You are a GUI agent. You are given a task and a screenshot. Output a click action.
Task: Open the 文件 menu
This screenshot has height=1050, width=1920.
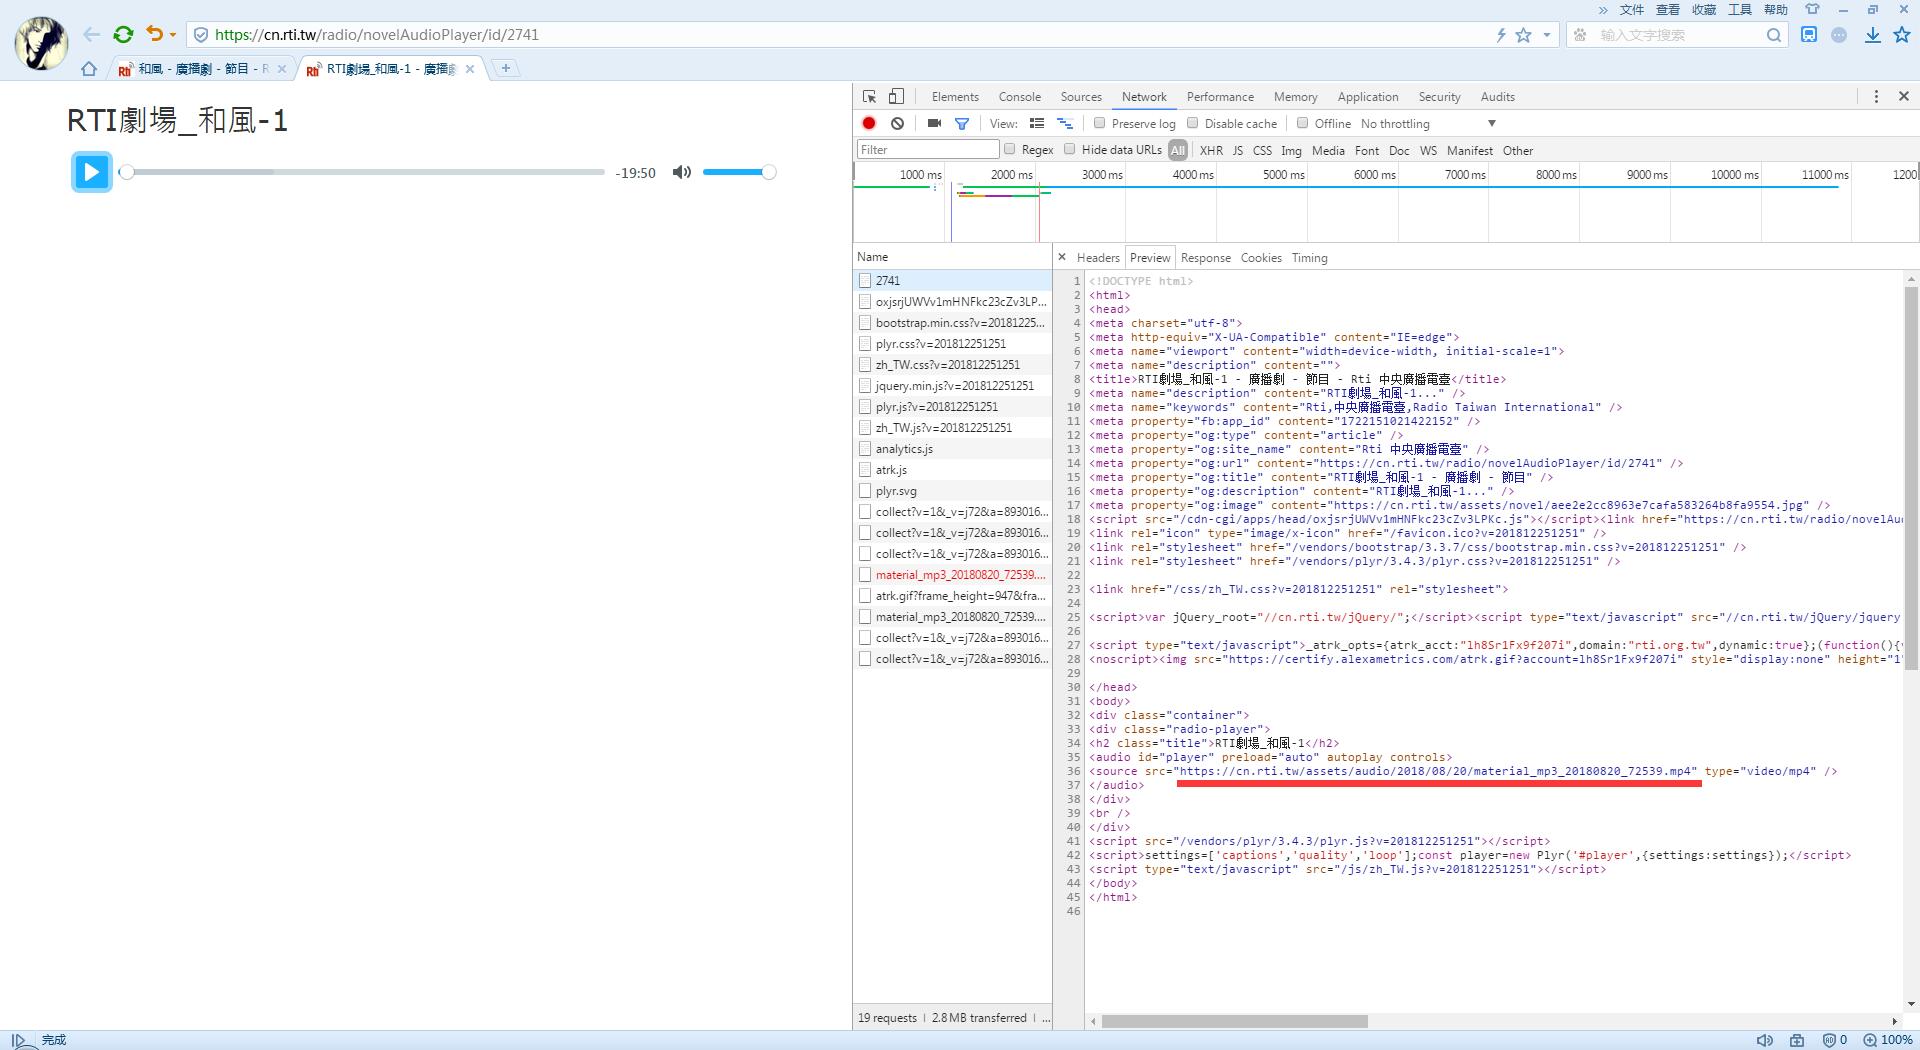1632,10
